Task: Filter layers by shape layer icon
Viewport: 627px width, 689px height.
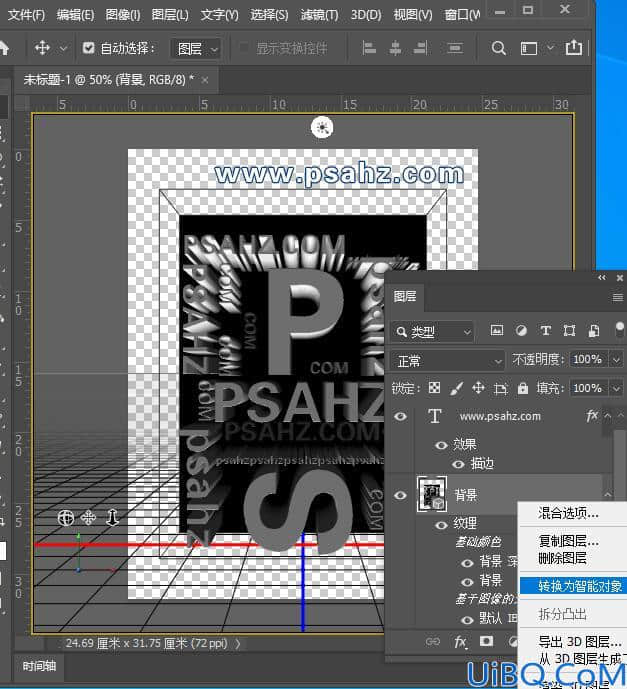Action: pos(569,330)
